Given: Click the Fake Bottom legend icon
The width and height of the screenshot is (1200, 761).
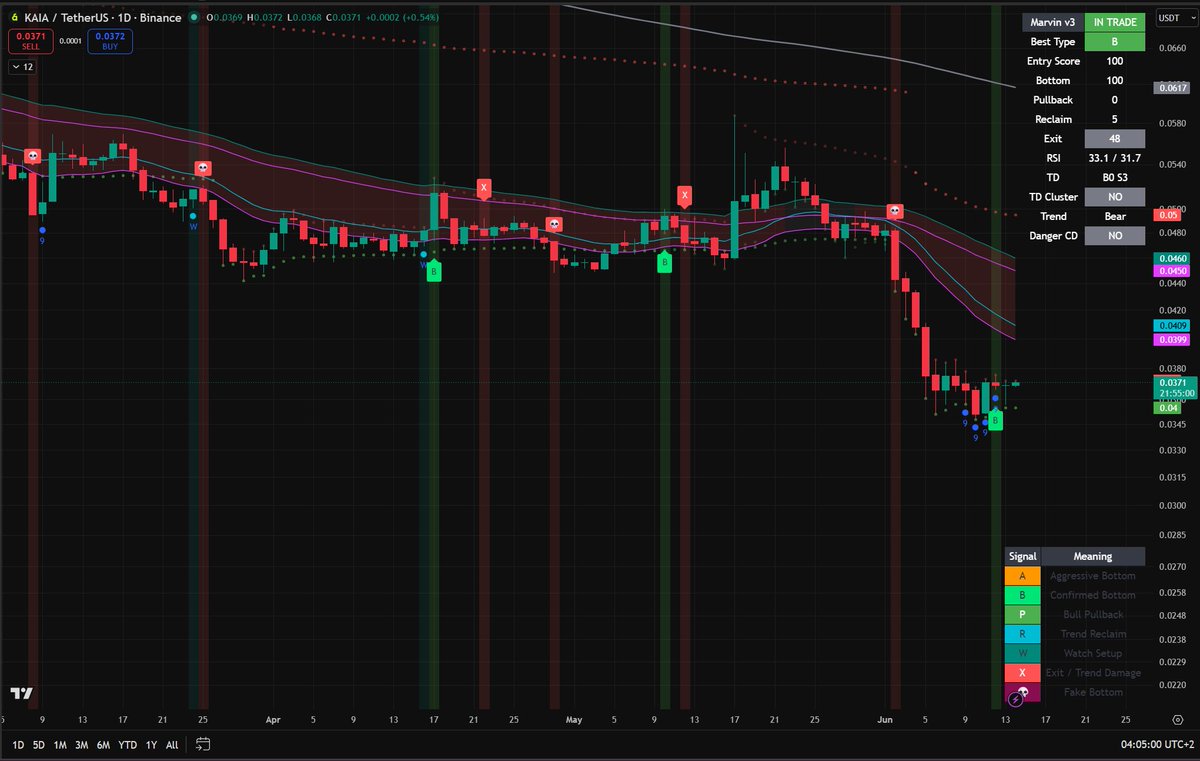Looking at the screenshot, I should [x=1022, y=693].
